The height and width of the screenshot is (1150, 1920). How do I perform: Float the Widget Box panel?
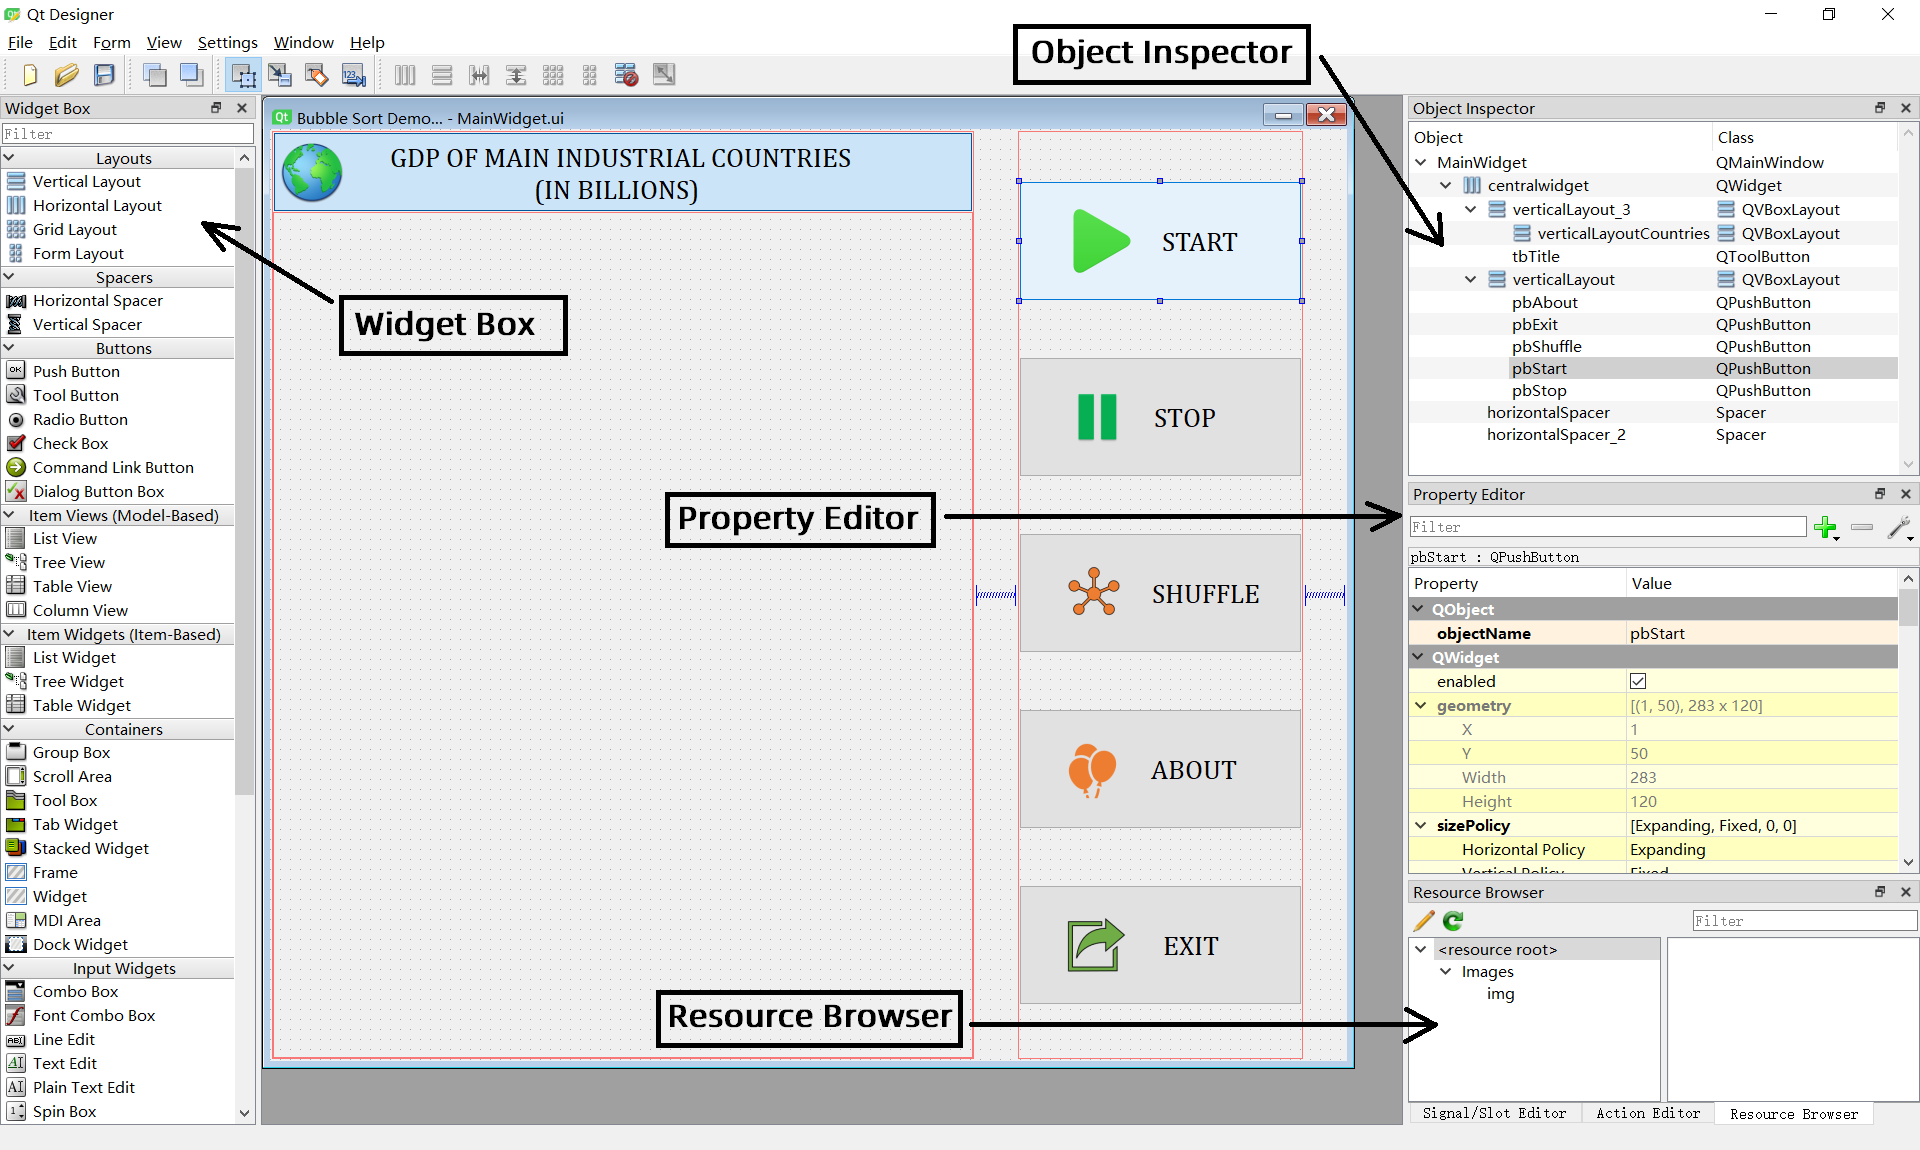click(x=216, y=108)
